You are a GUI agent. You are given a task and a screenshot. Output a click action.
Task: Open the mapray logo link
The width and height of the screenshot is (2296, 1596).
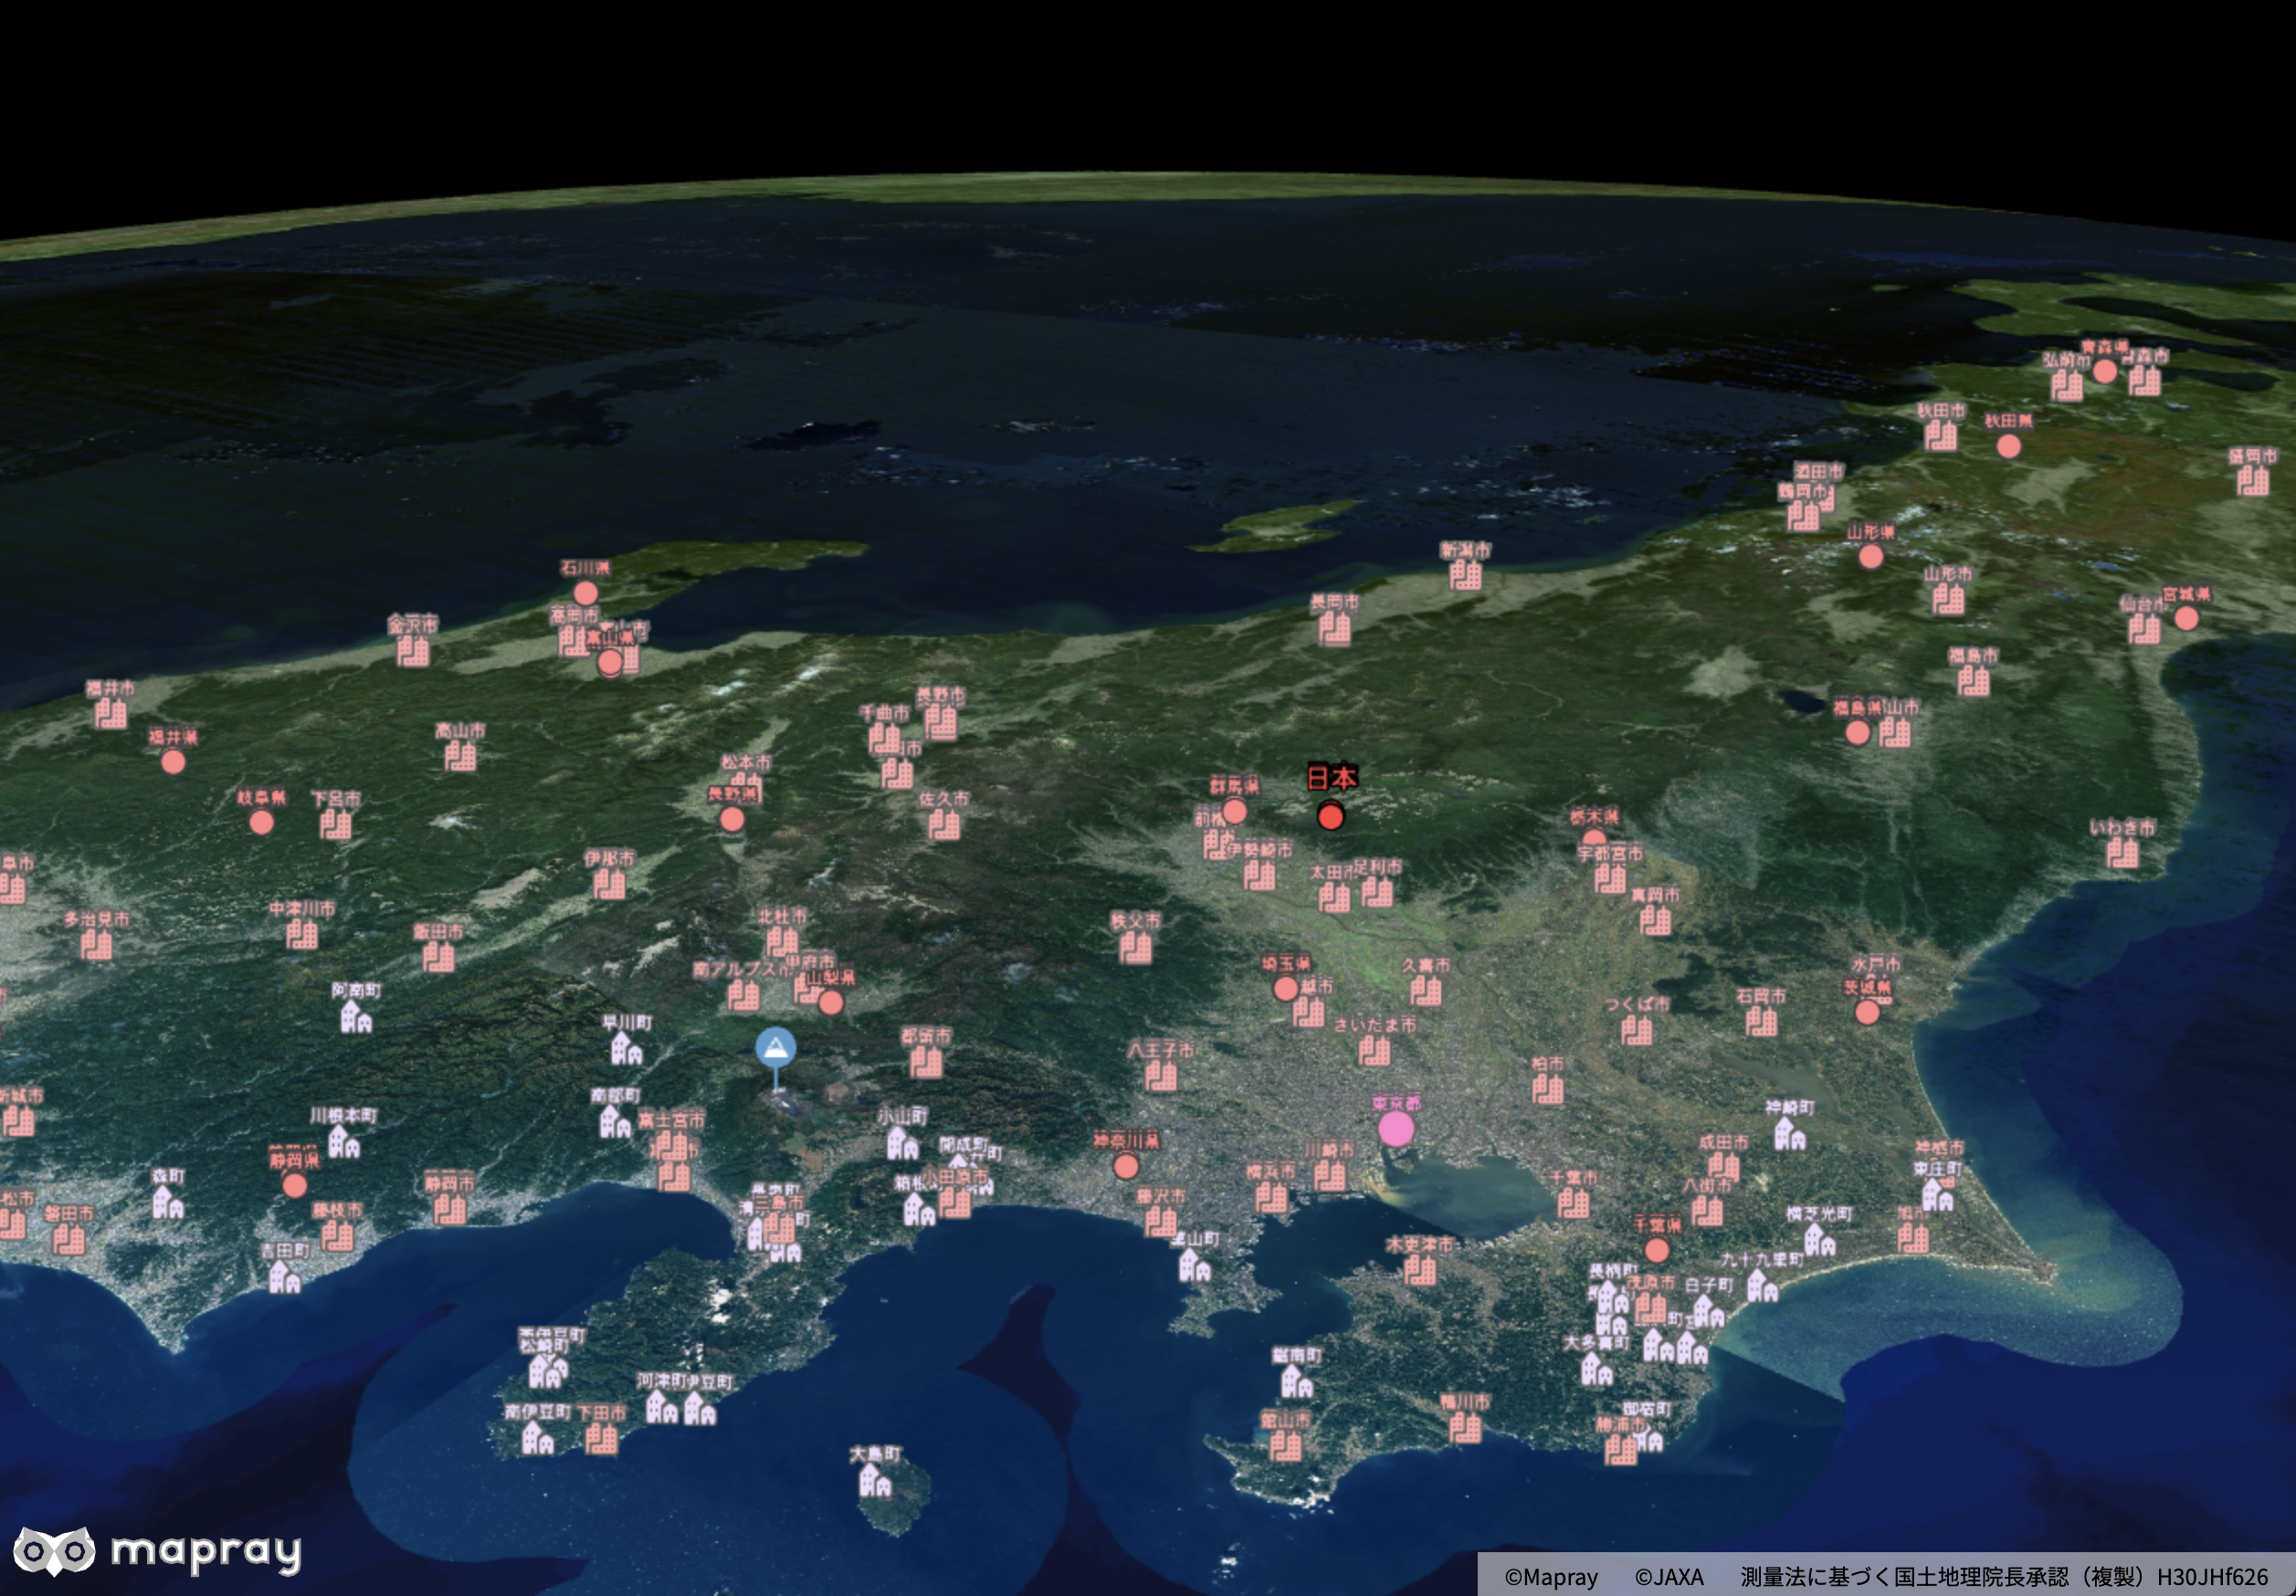[157, 1551]
